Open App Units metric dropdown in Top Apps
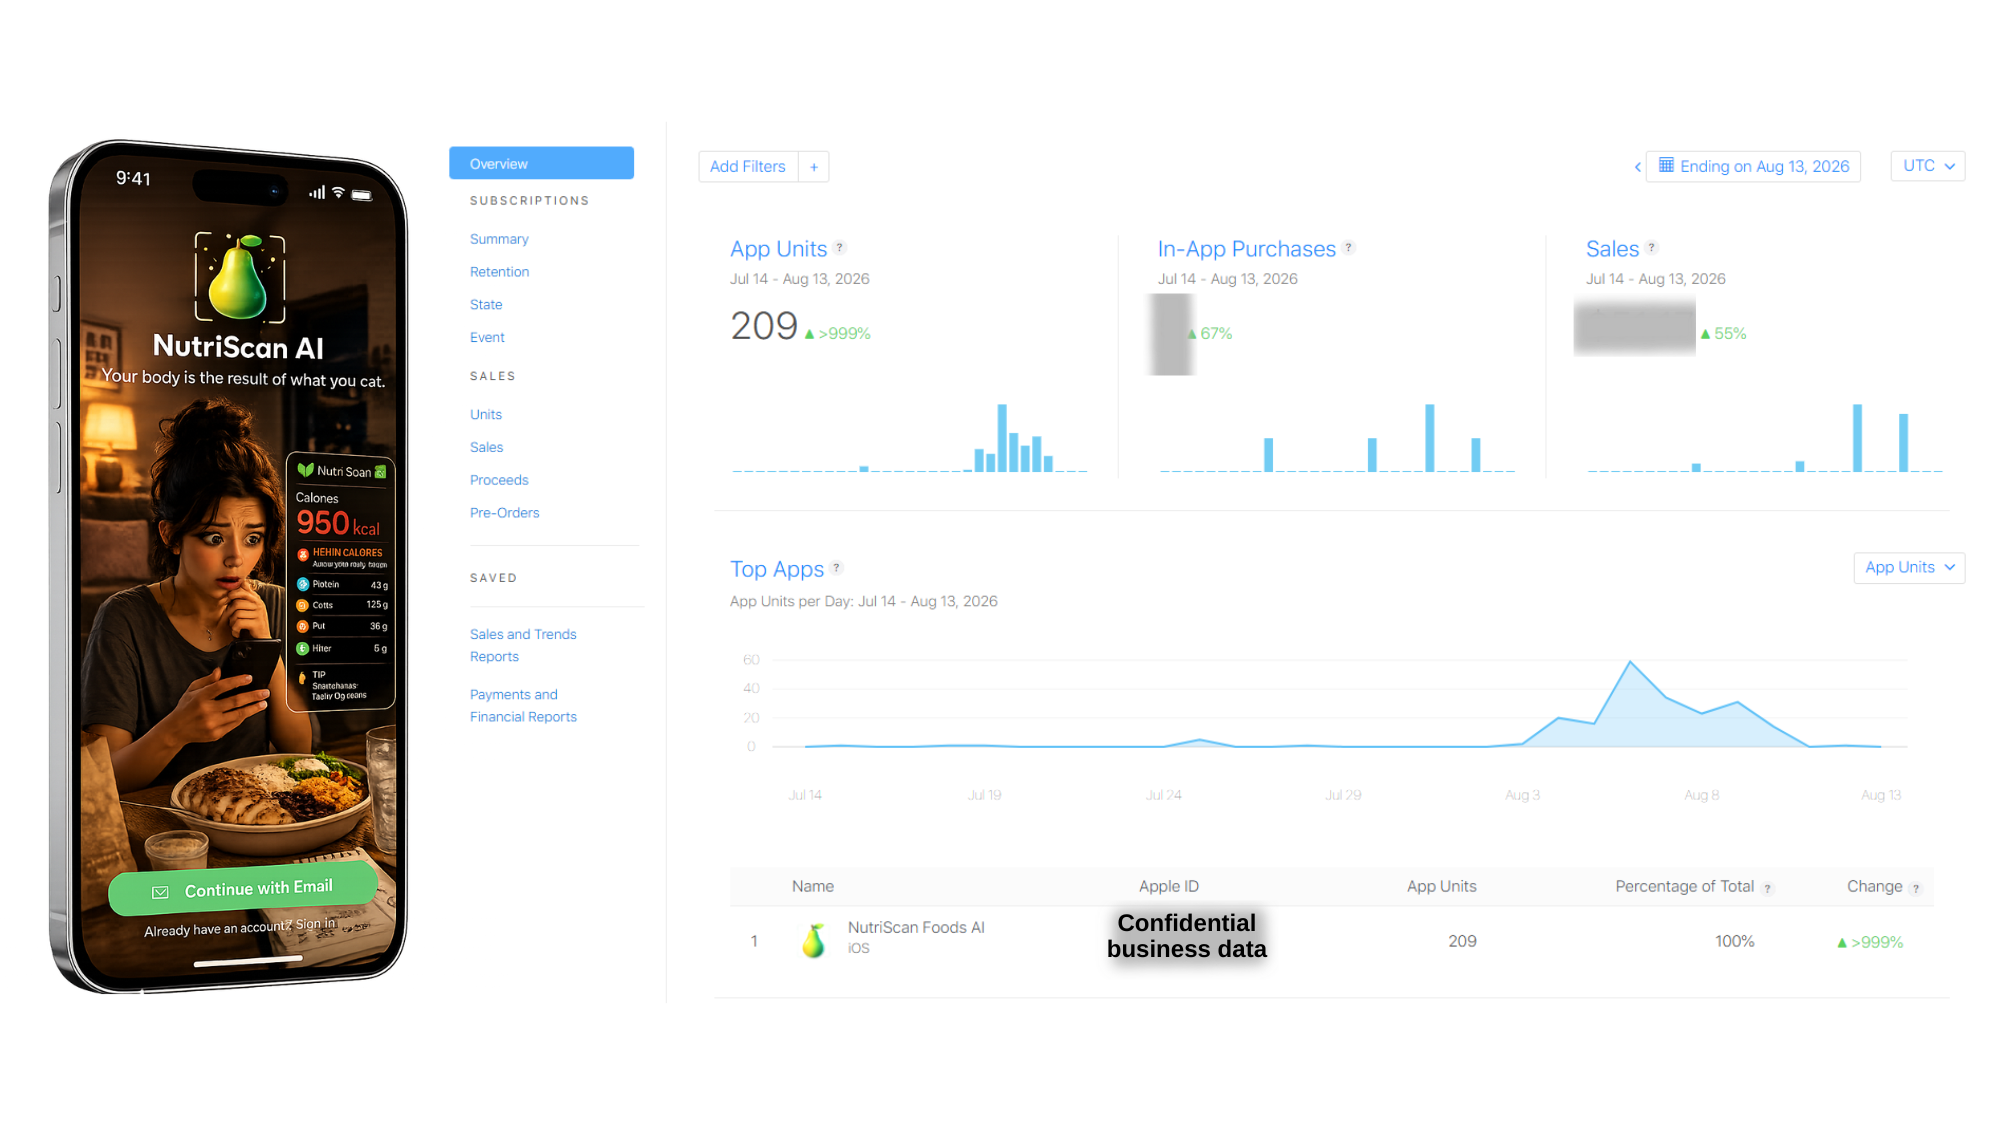 coord(1909,568)
